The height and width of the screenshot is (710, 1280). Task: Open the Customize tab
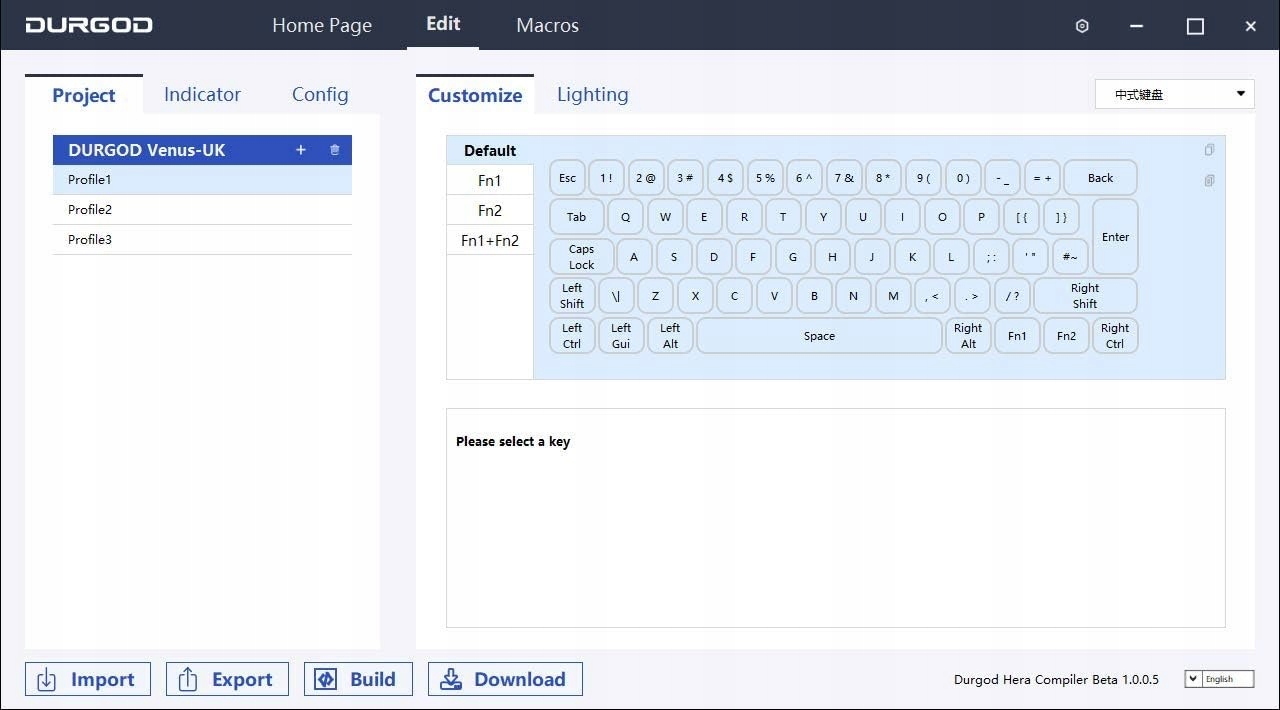point(475,95)
